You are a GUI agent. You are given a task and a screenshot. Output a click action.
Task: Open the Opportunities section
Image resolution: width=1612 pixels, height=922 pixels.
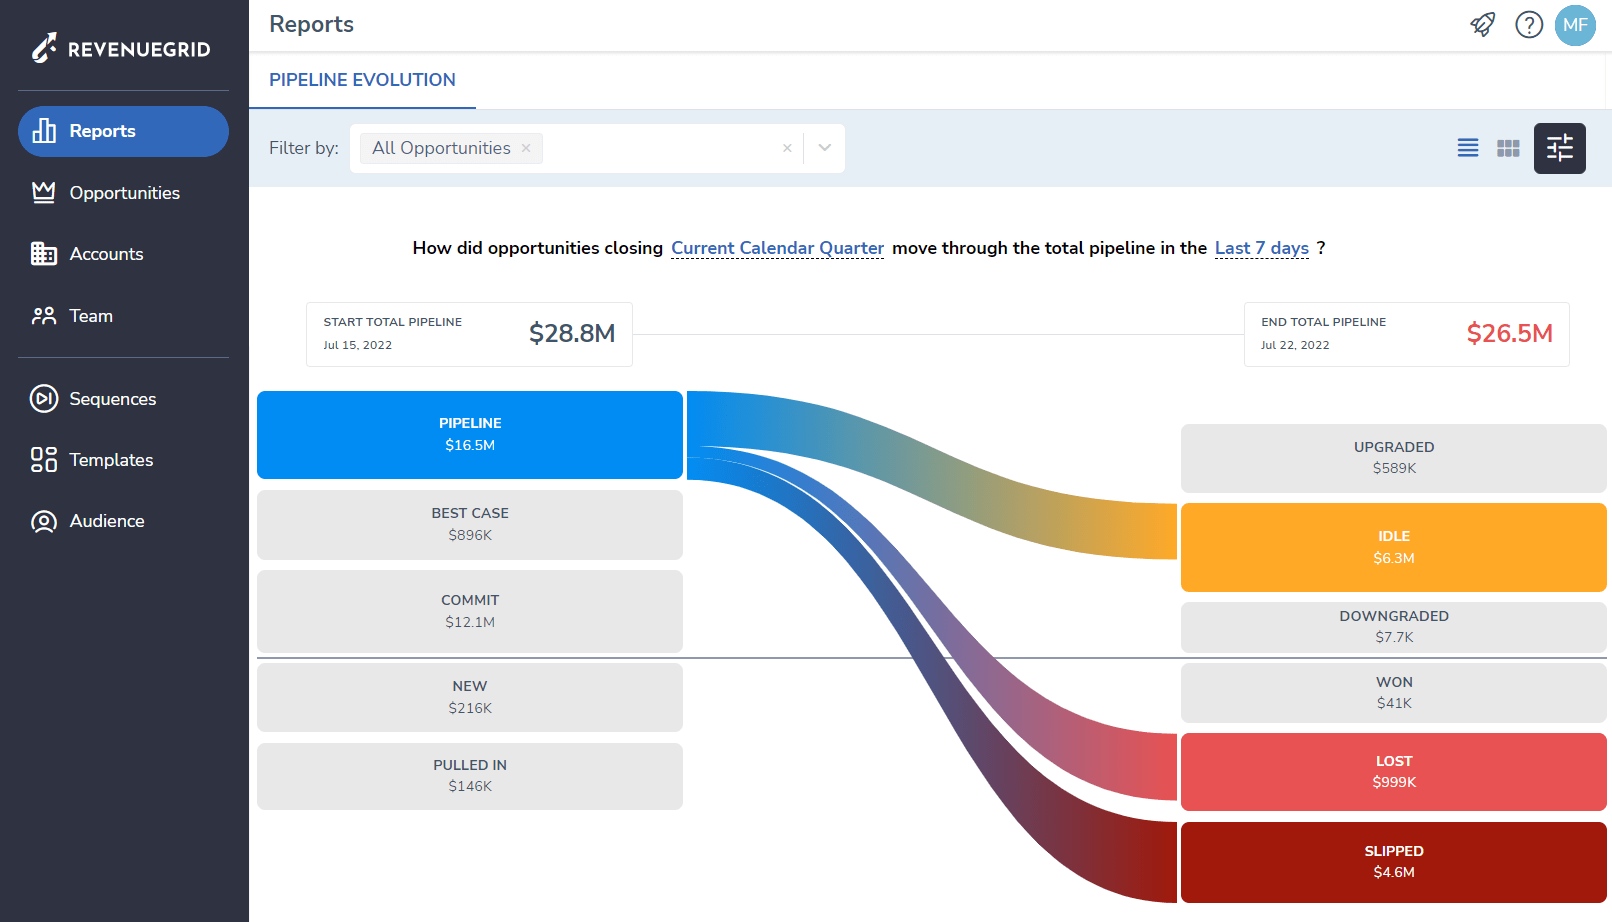coord(124,192)
